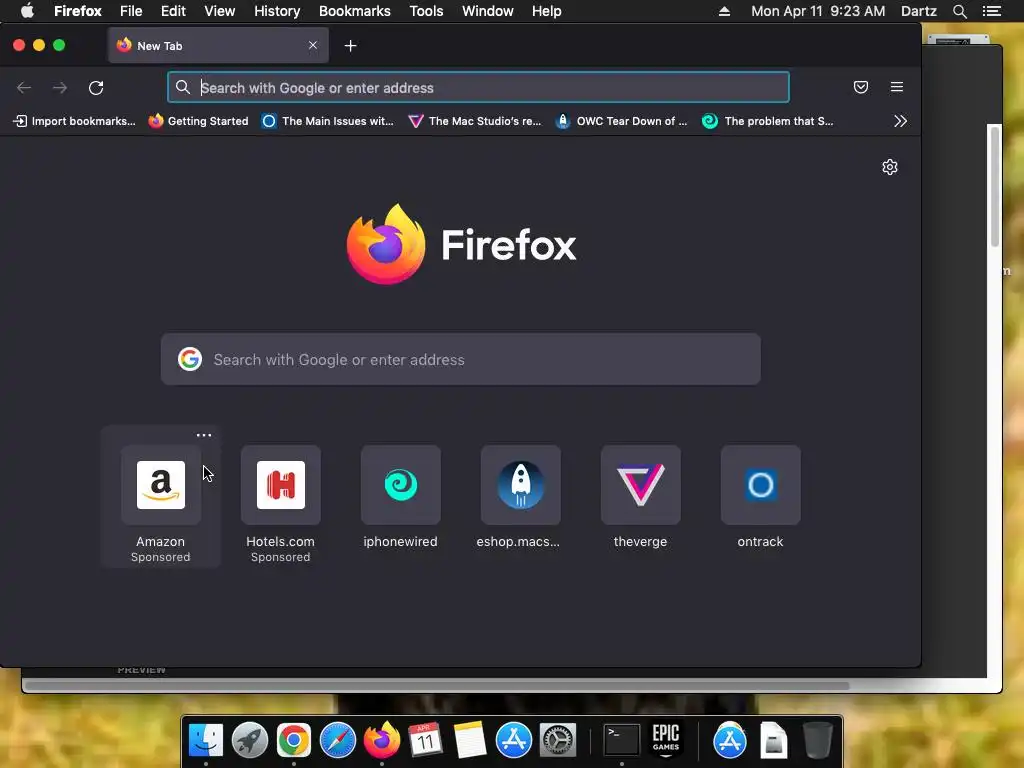The width and height of the screenshot is (1024, 768).
Task: Open The problem that S bookmark
Action: tap(768, 121)
